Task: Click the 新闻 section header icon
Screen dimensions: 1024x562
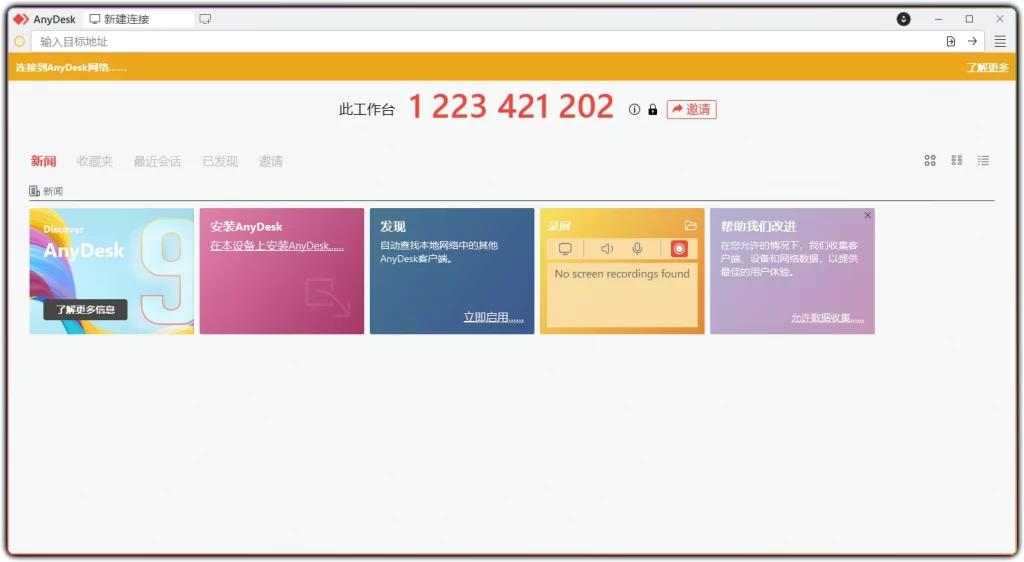Action: pyautogui.click(x=34, y=191)
